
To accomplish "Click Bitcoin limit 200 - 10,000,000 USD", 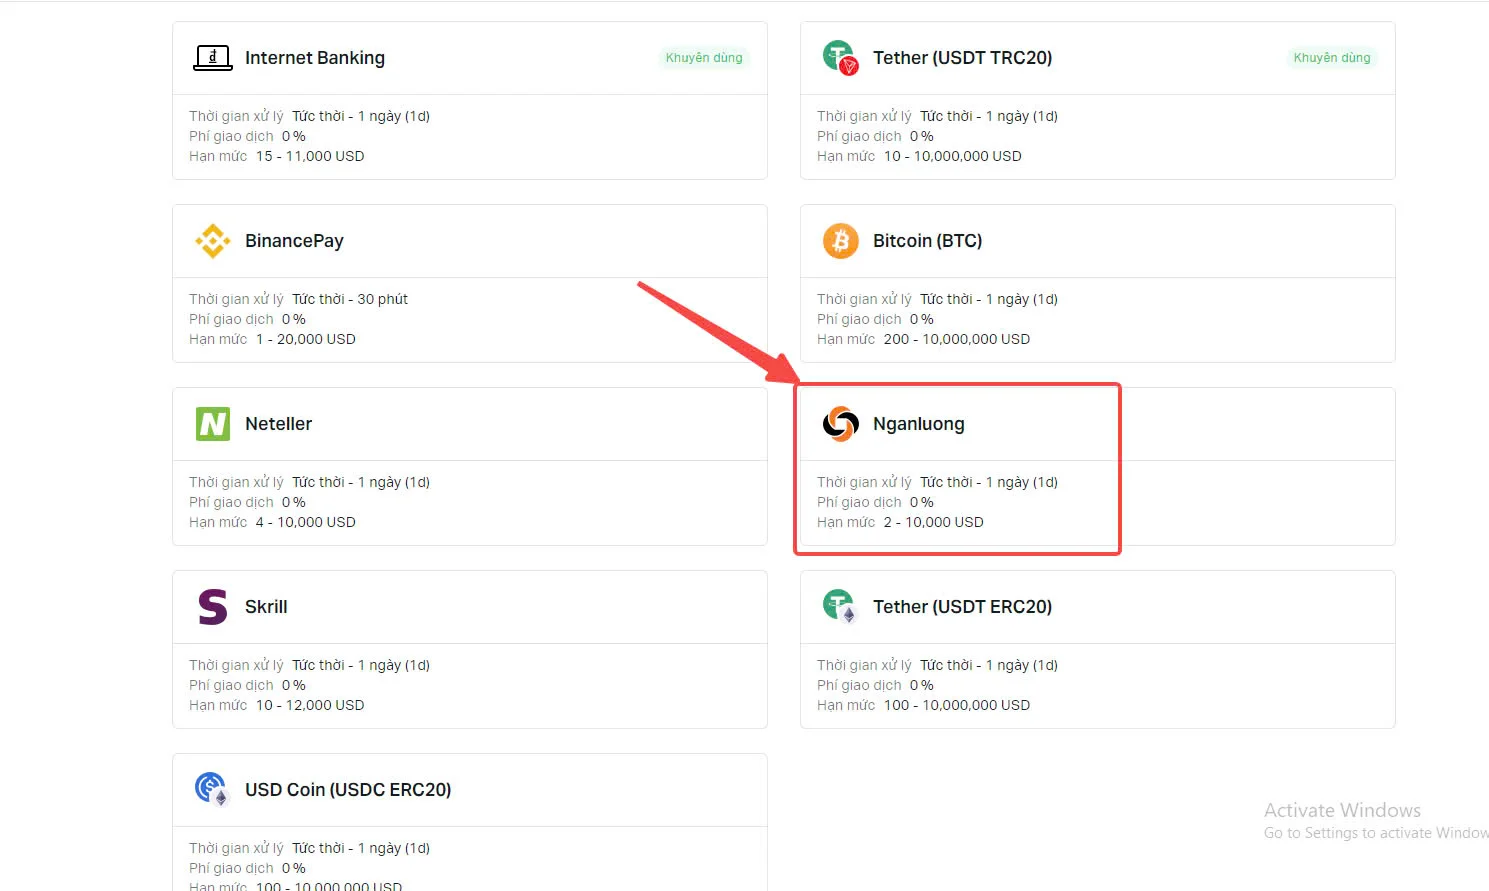I will [957, 339].
